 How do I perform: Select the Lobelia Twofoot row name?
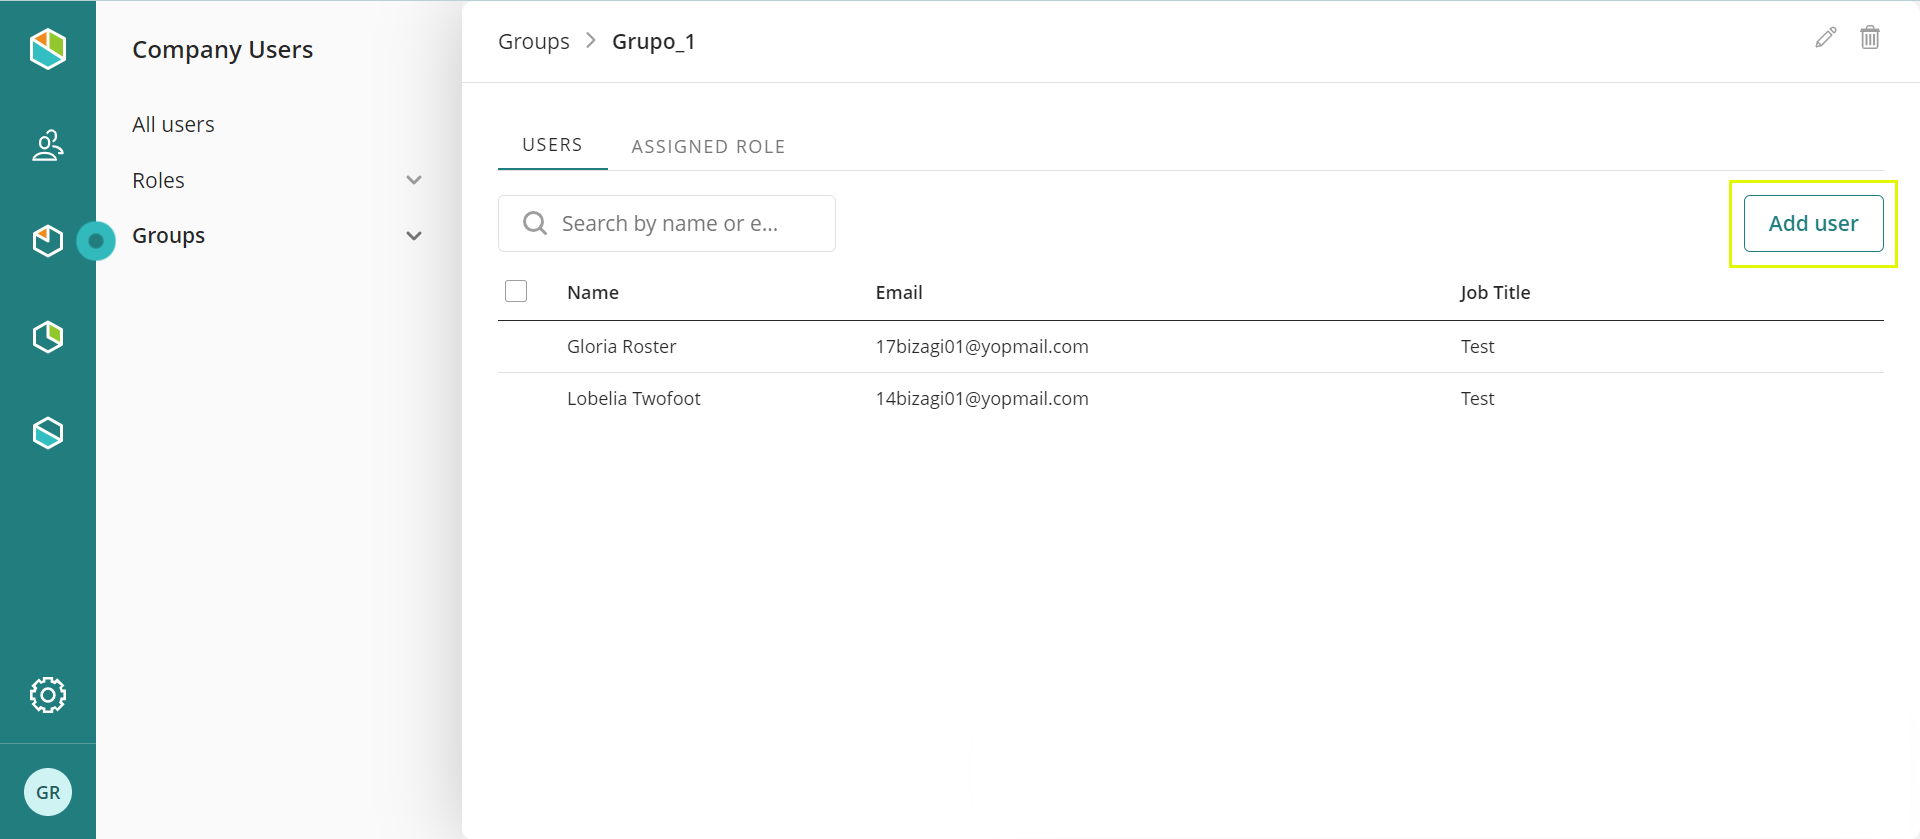pyautogui.click(x=633, y=398)
